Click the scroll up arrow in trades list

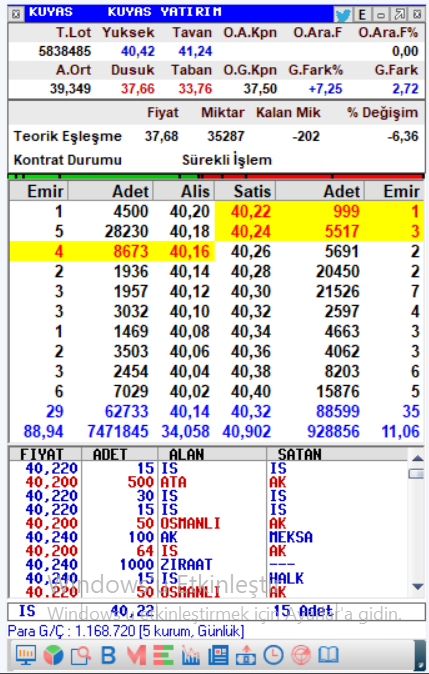pos(417,458)
